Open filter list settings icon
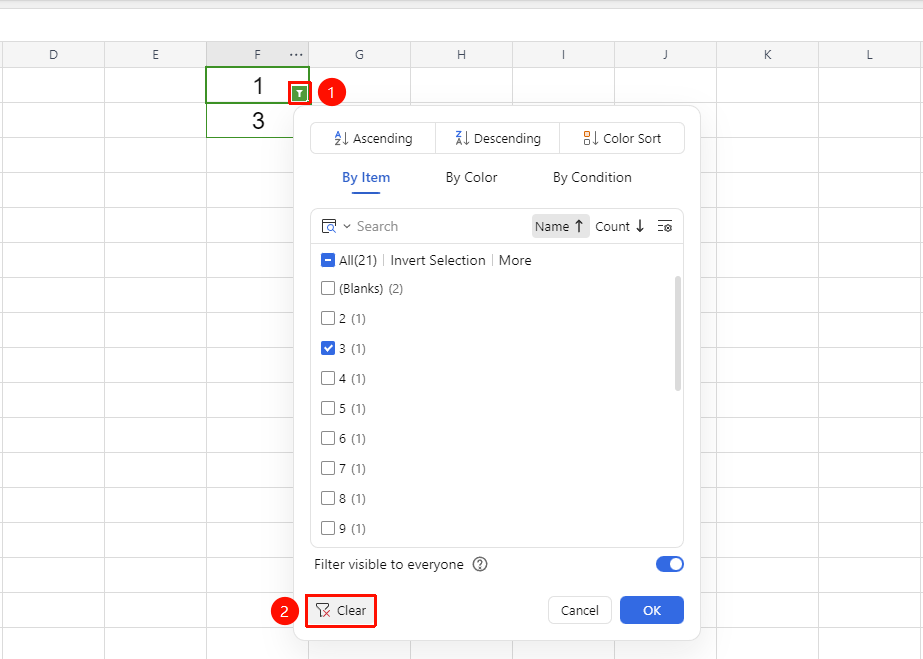 point(665,227)
